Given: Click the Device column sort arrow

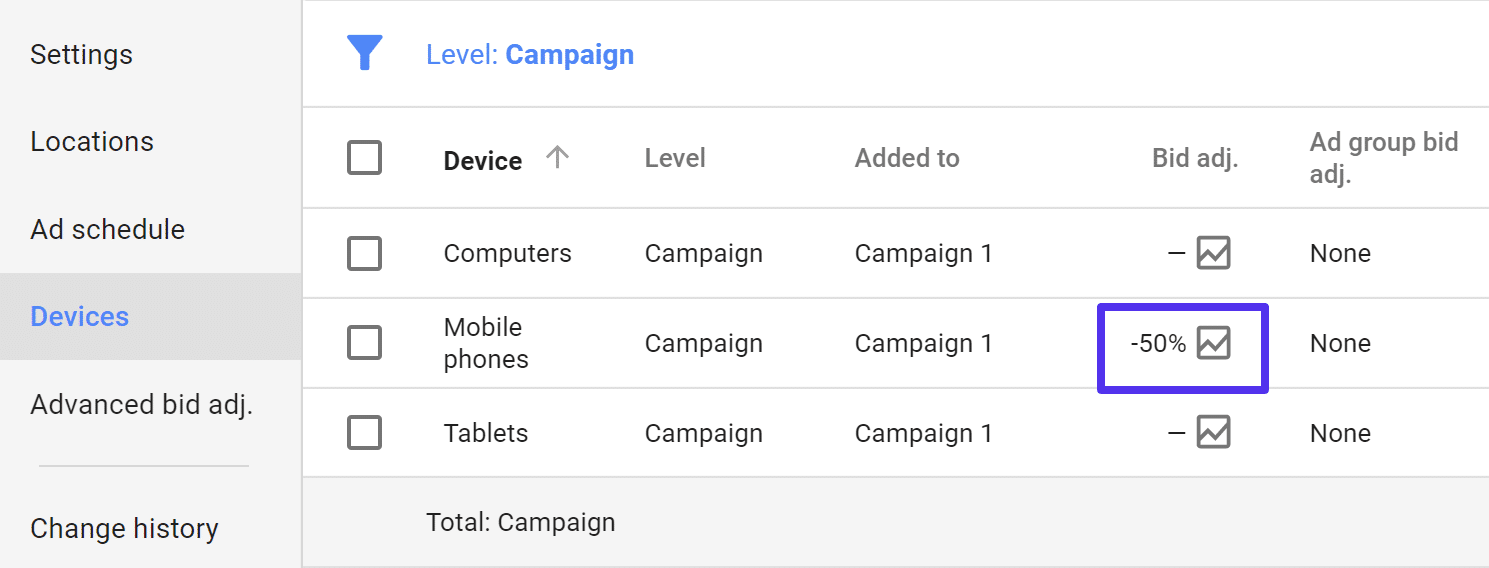Looking at the screenshot, I should [x=557, y=157].
